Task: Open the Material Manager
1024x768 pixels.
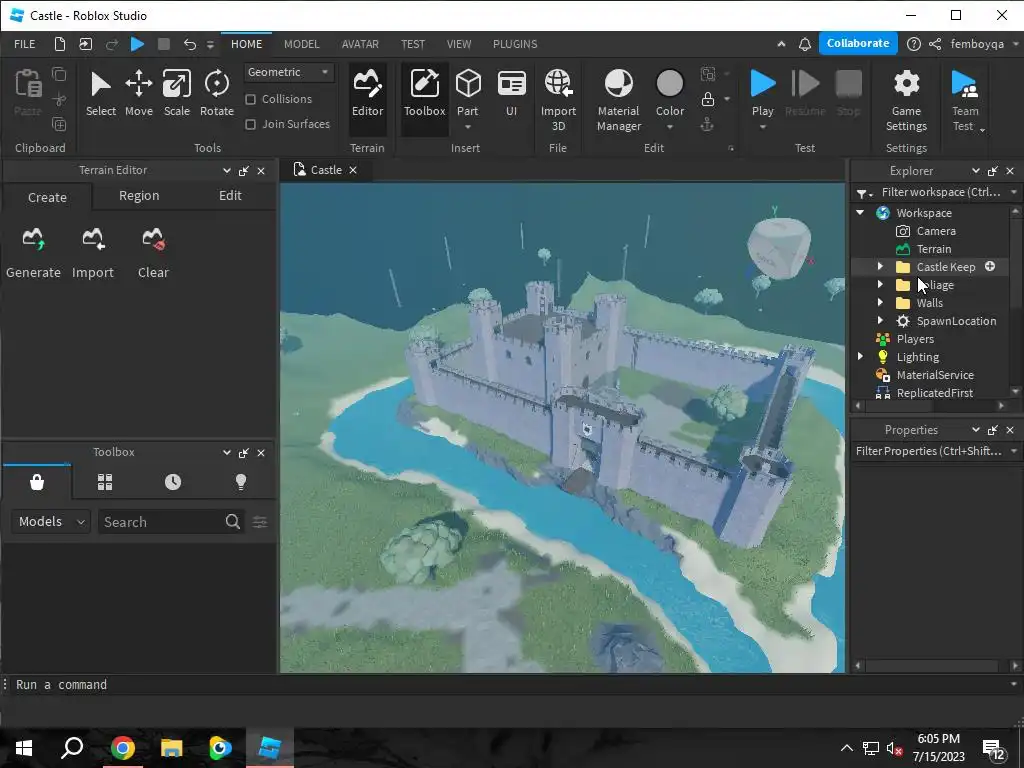Action: pyautogui.click(x=618, y=101)
